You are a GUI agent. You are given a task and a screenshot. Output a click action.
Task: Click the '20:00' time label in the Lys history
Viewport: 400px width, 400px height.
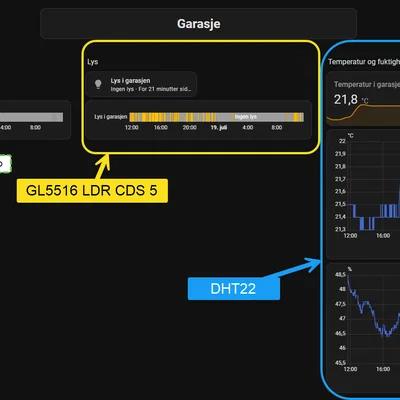tap(190, 128)
